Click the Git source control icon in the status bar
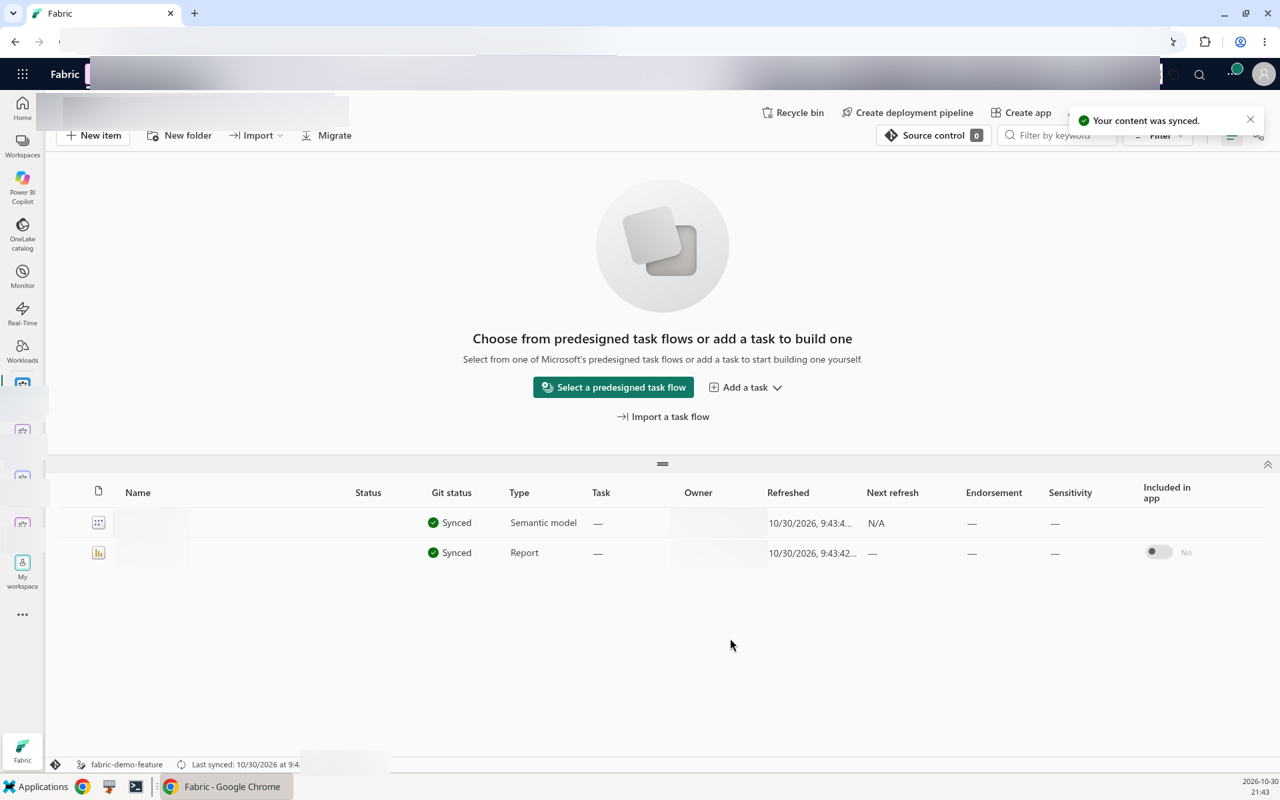This screenshot has height=800, width=1280. tap(56, 765)
